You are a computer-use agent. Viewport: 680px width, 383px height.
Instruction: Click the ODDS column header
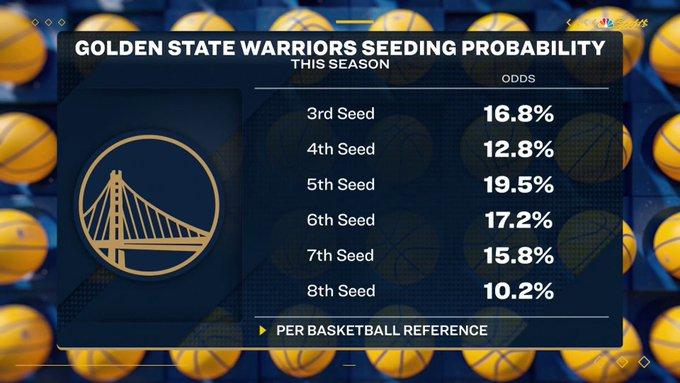518,79
